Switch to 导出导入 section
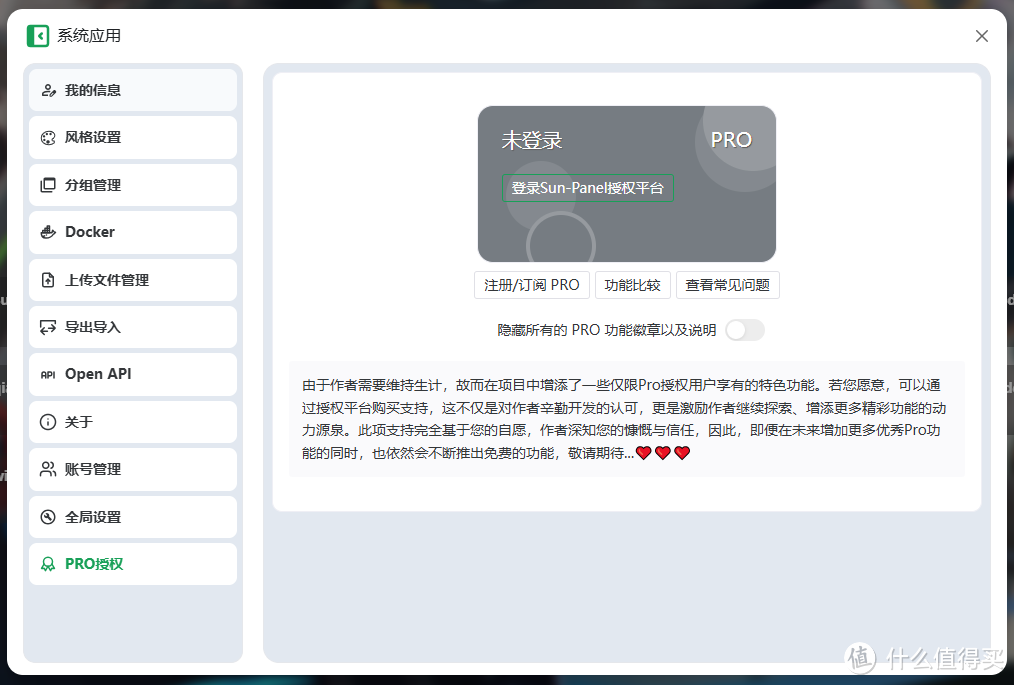1014x685 pixels. coord(133,327)
